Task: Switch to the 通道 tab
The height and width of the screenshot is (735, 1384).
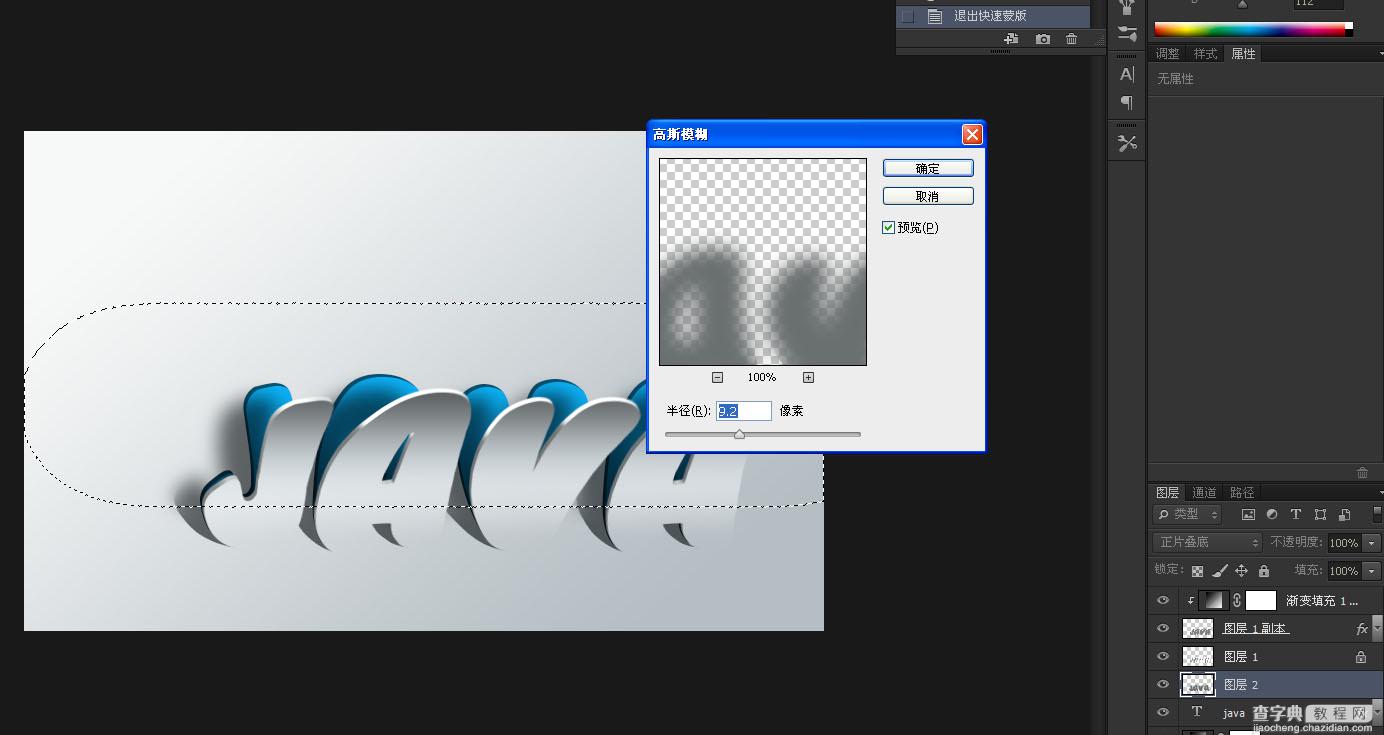Action: [1204, 493]
